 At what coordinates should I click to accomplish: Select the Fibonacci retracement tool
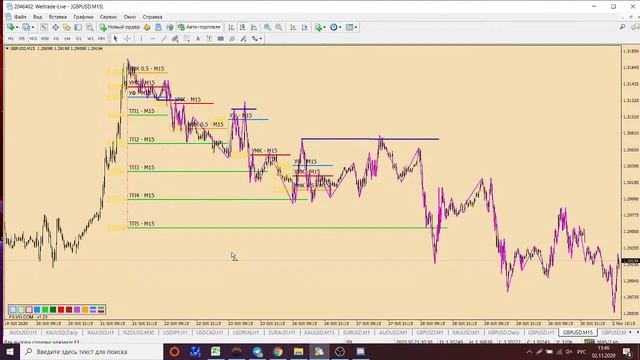tap(187, 39)
